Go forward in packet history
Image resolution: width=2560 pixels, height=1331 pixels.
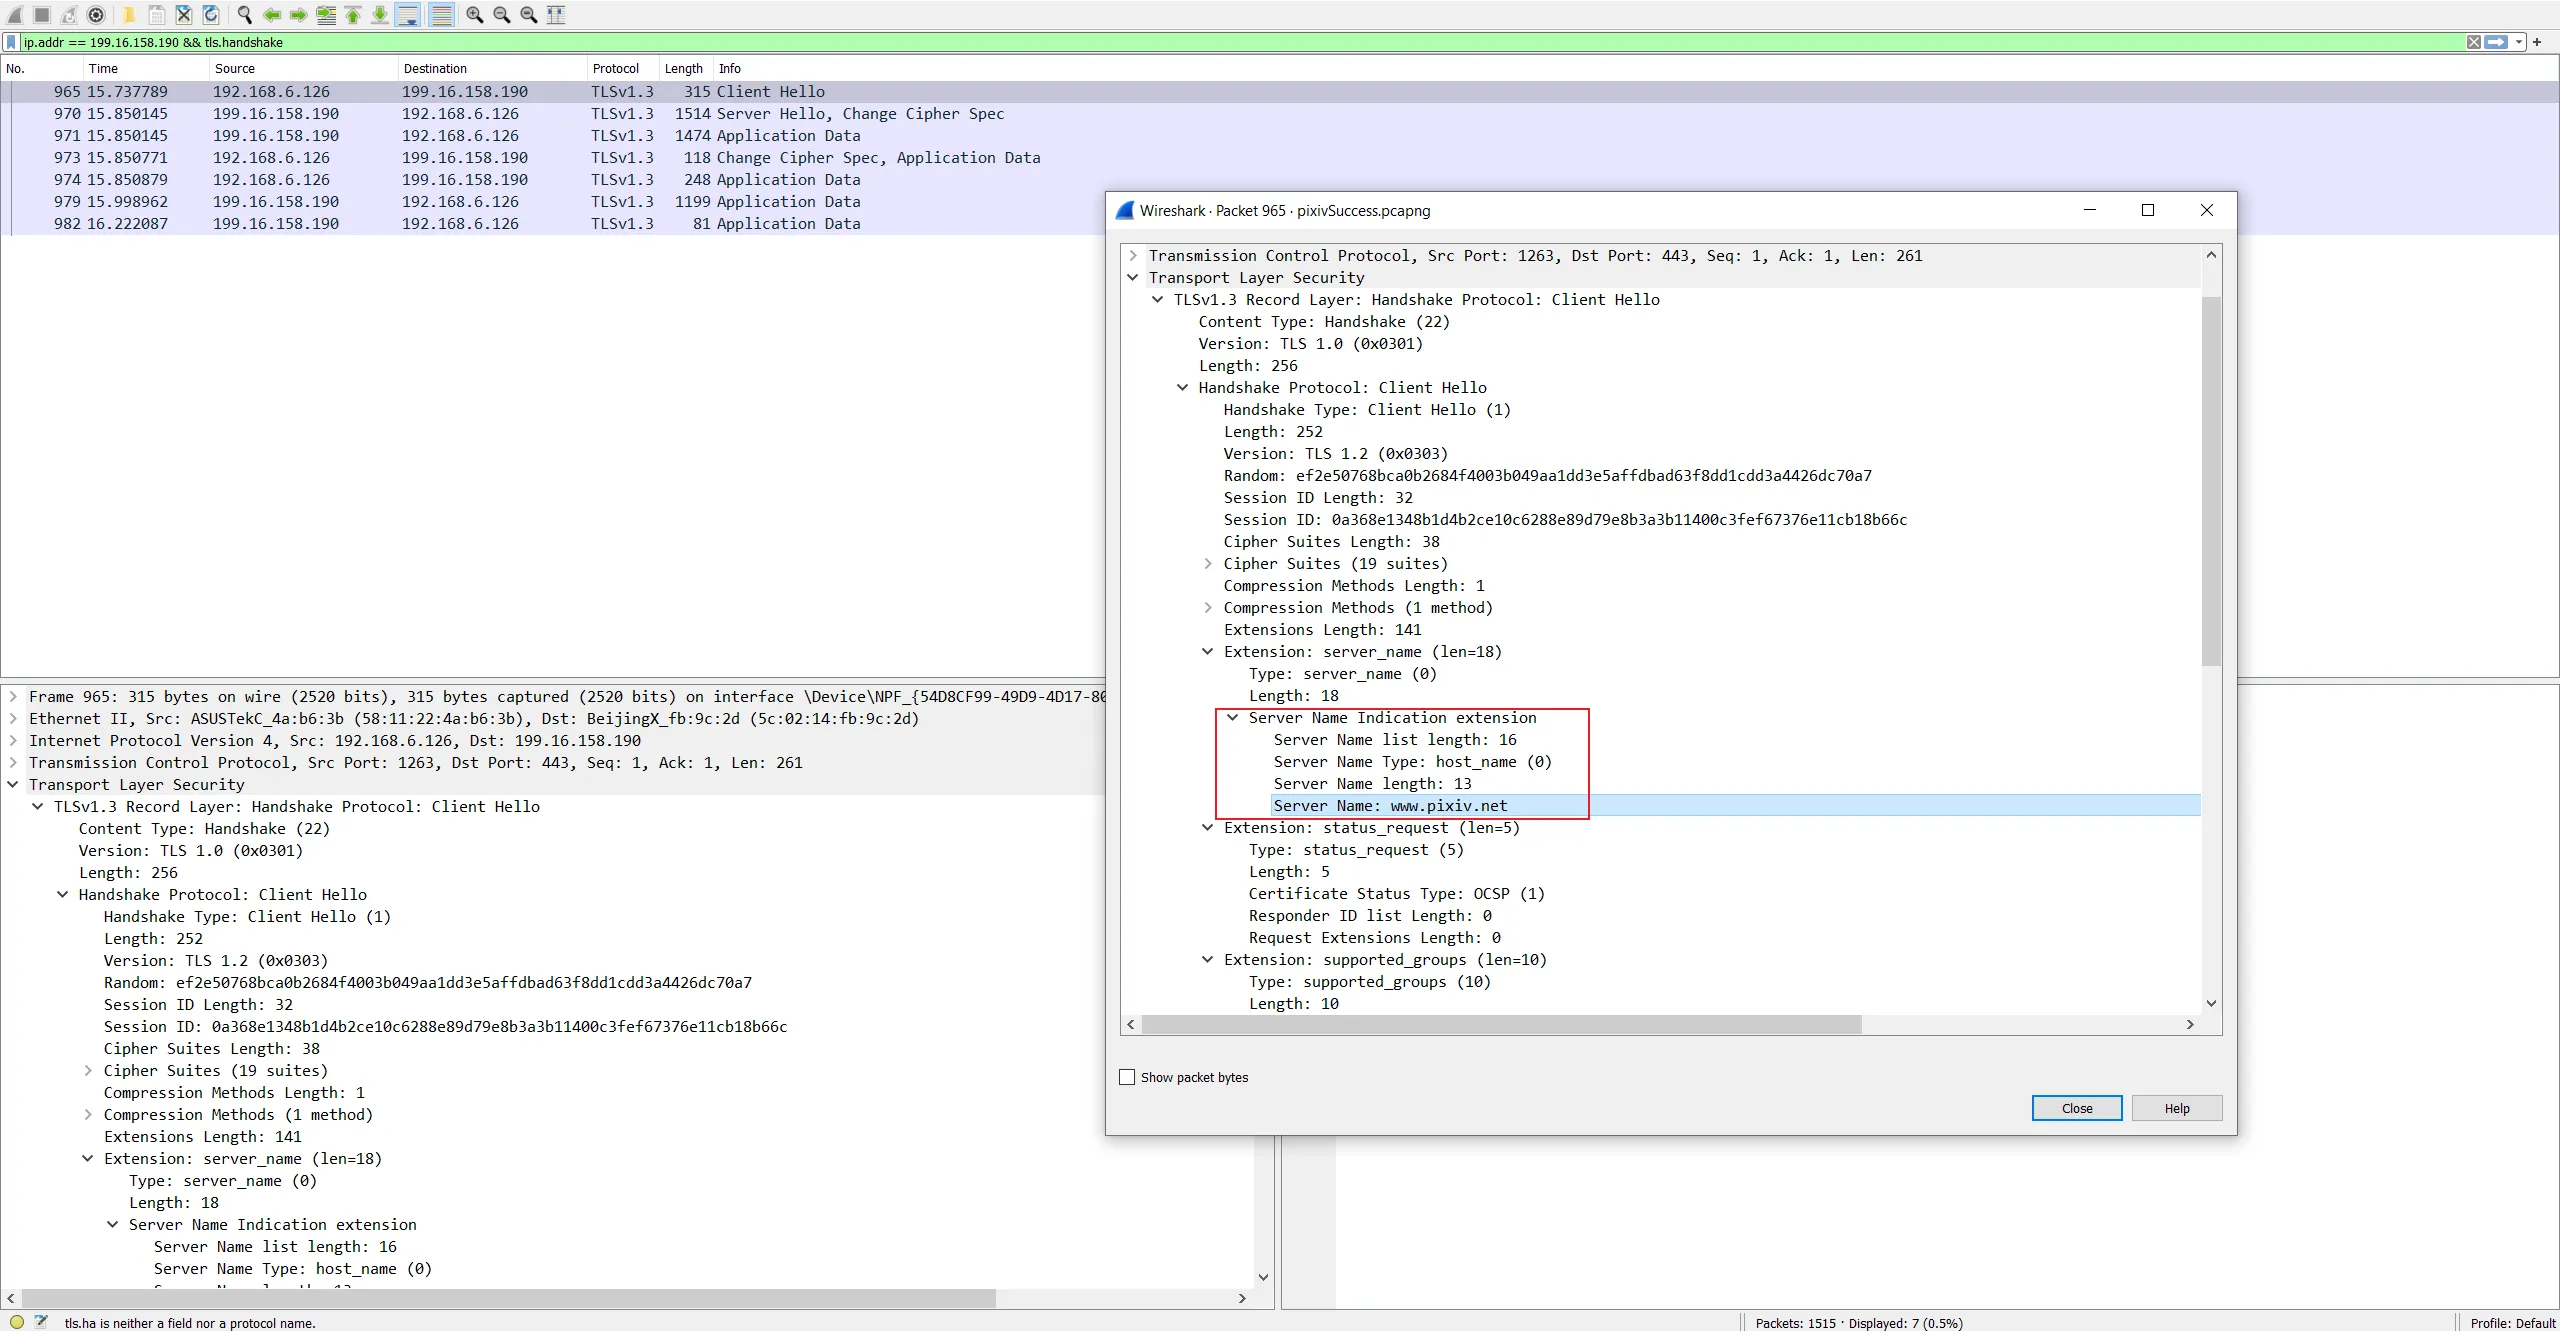(x=298, y=14)
